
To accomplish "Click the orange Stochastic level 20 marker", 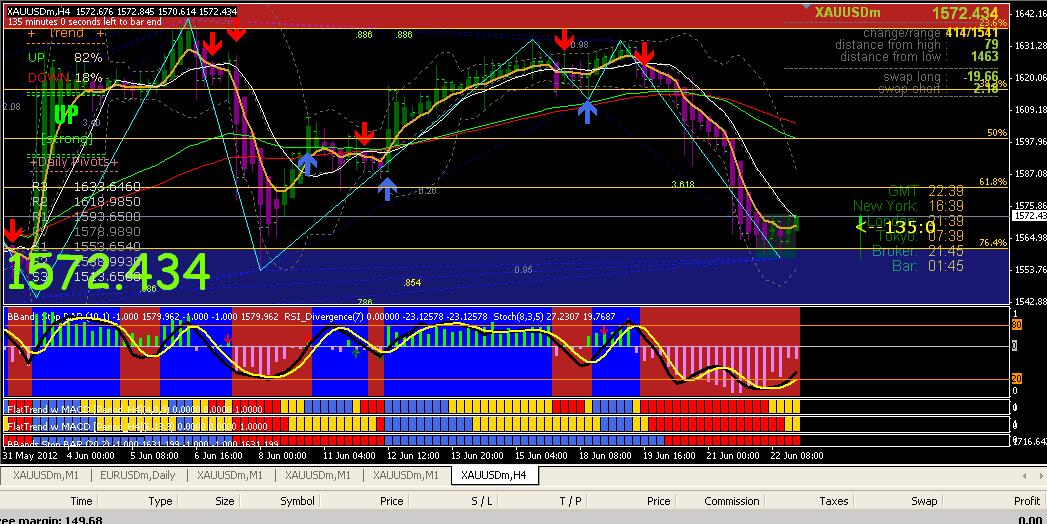I will pos(1015,377).
